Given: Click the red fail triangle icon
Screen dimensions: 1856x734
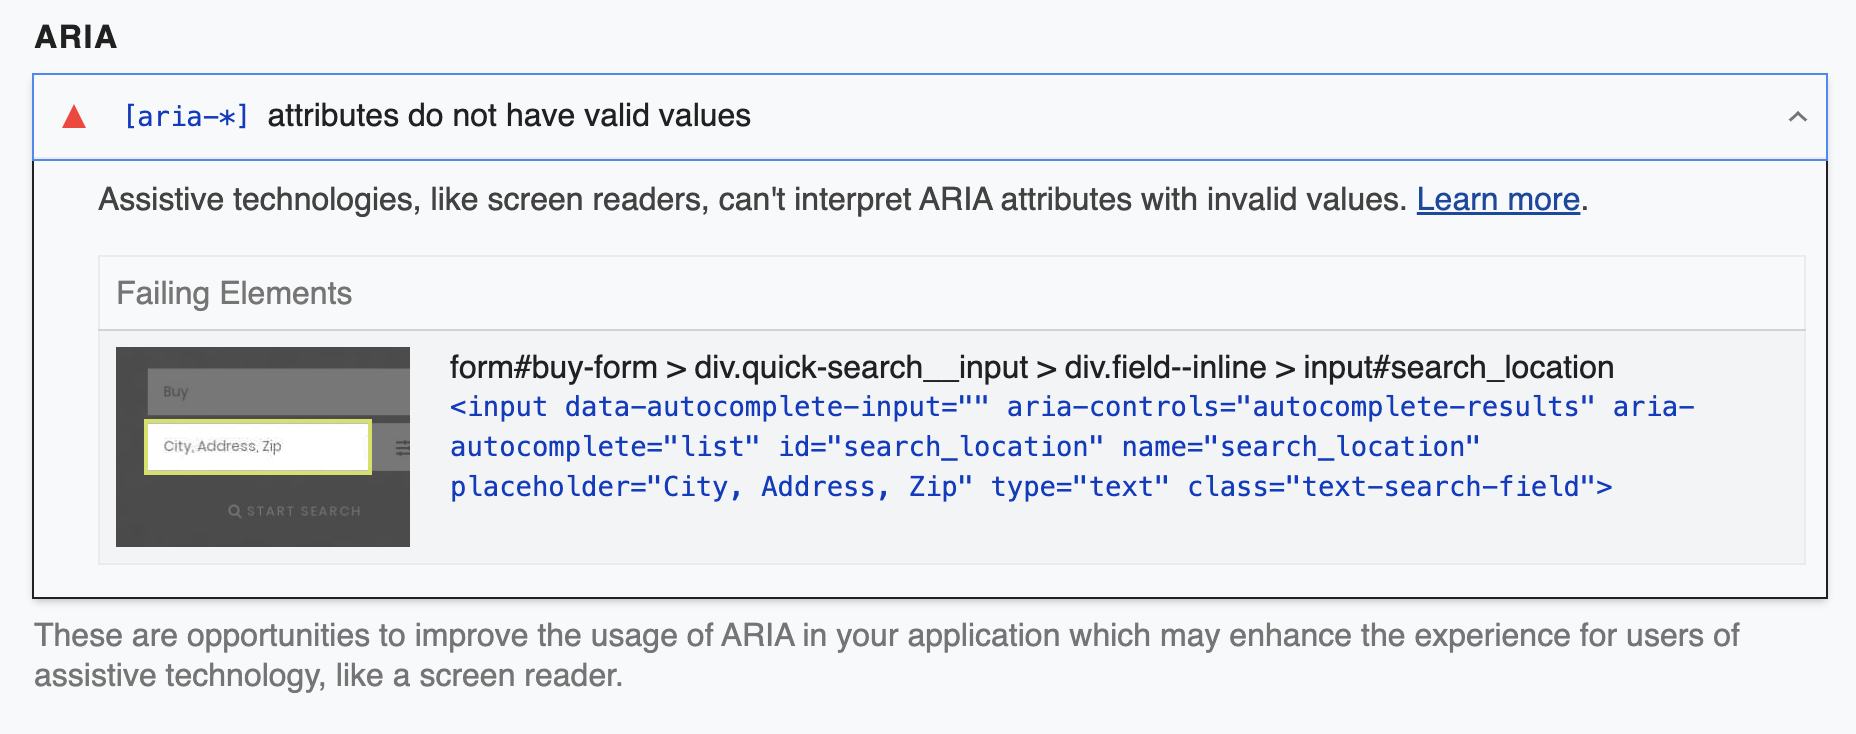Looking at the screenshot, I should pyautogui.click(x=74, y=117).
